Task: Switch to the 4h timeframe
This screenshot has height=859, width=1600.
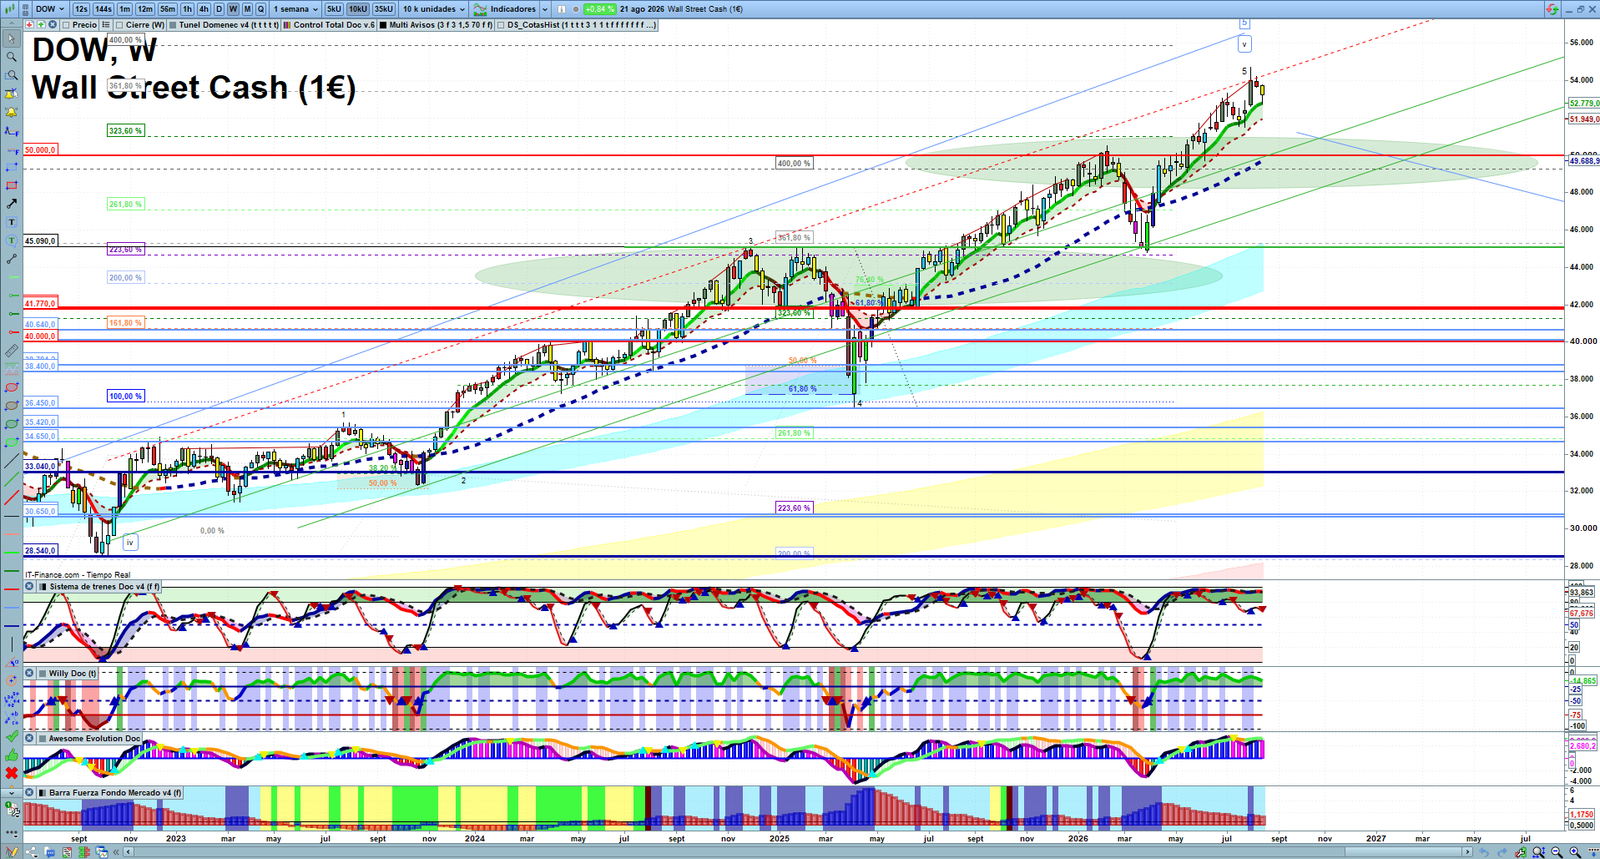Action: 204,9
